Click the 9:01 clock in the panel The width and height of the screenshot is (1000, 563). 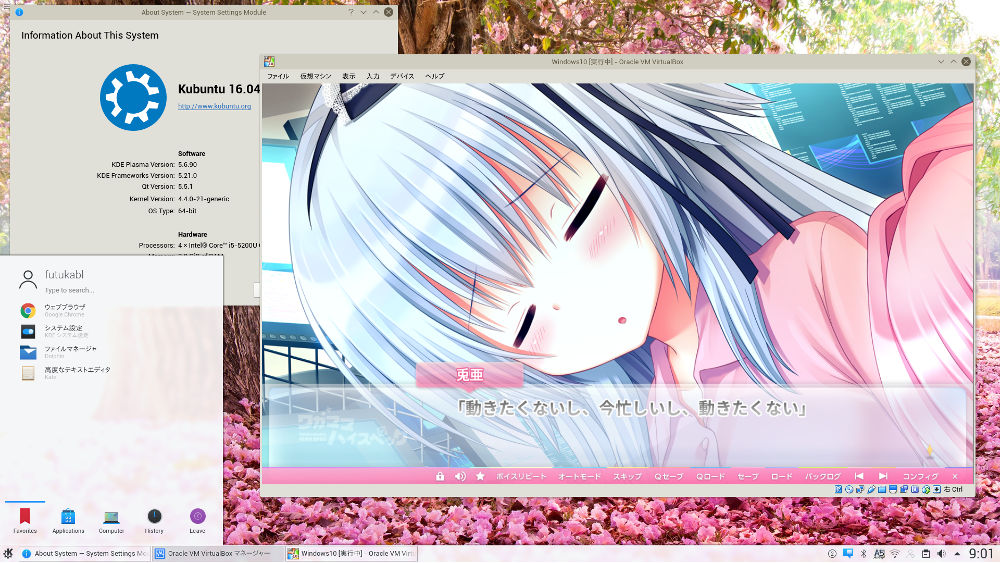pos(981,553)
